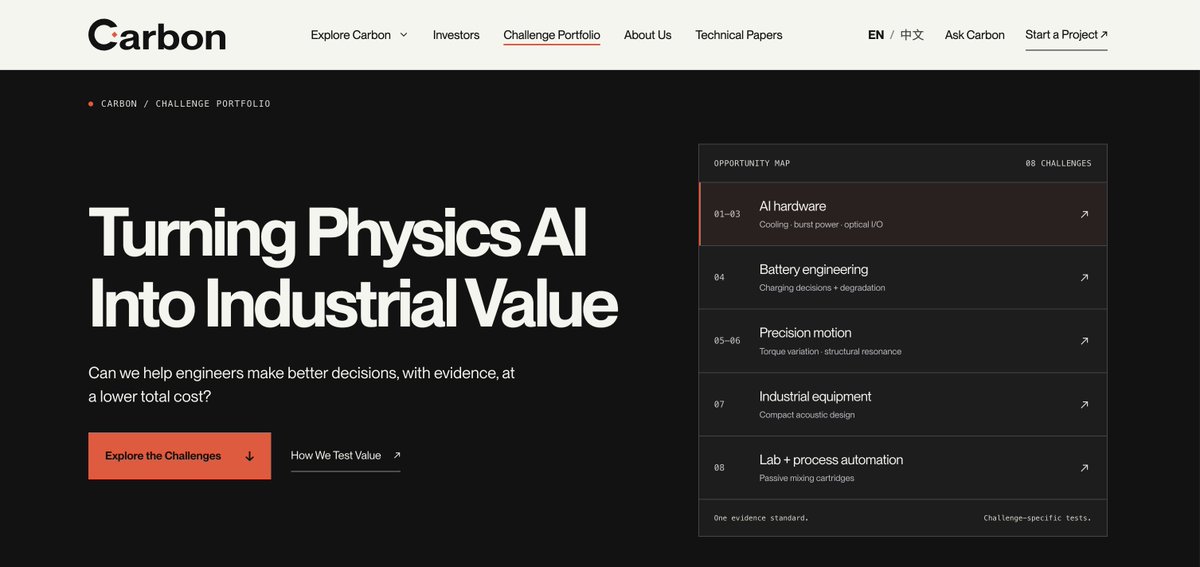Click the Explore Carbon menu label
Screen dimensions: 1200x567
click(351, 35)
